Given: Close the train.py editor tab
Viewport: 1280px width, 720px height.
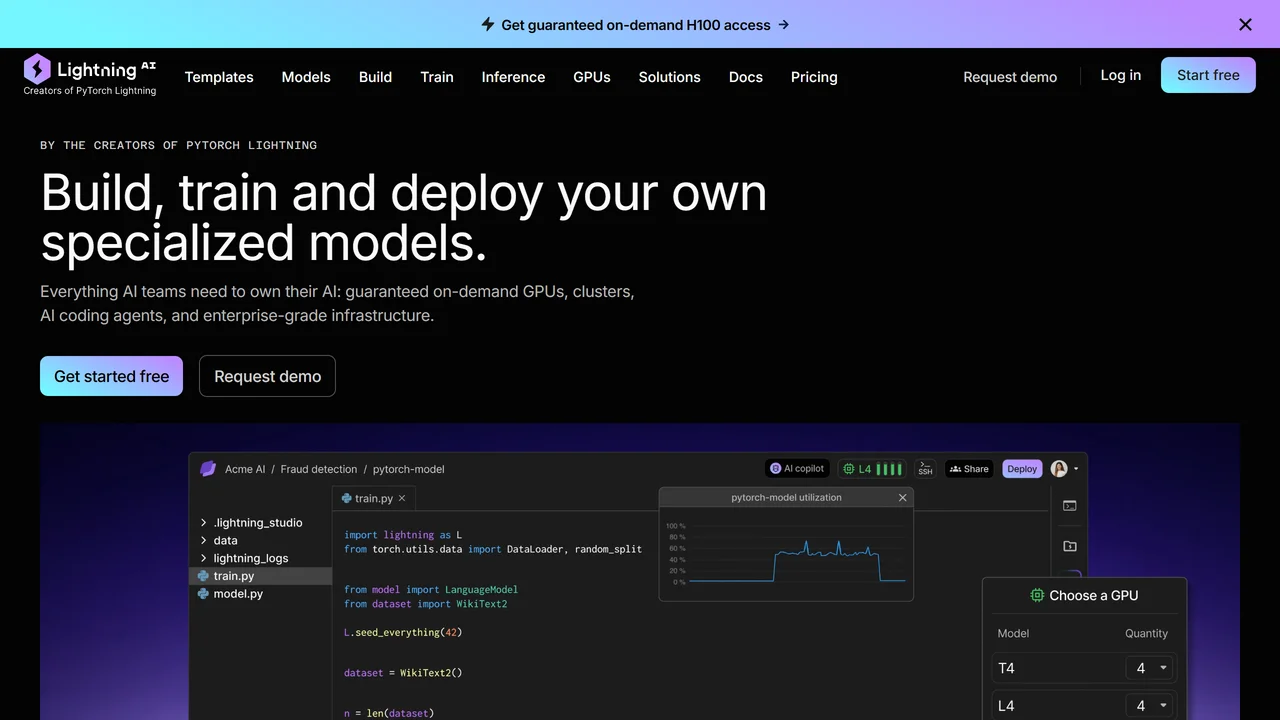Looking at the screenshot, I should pos(402,498).
